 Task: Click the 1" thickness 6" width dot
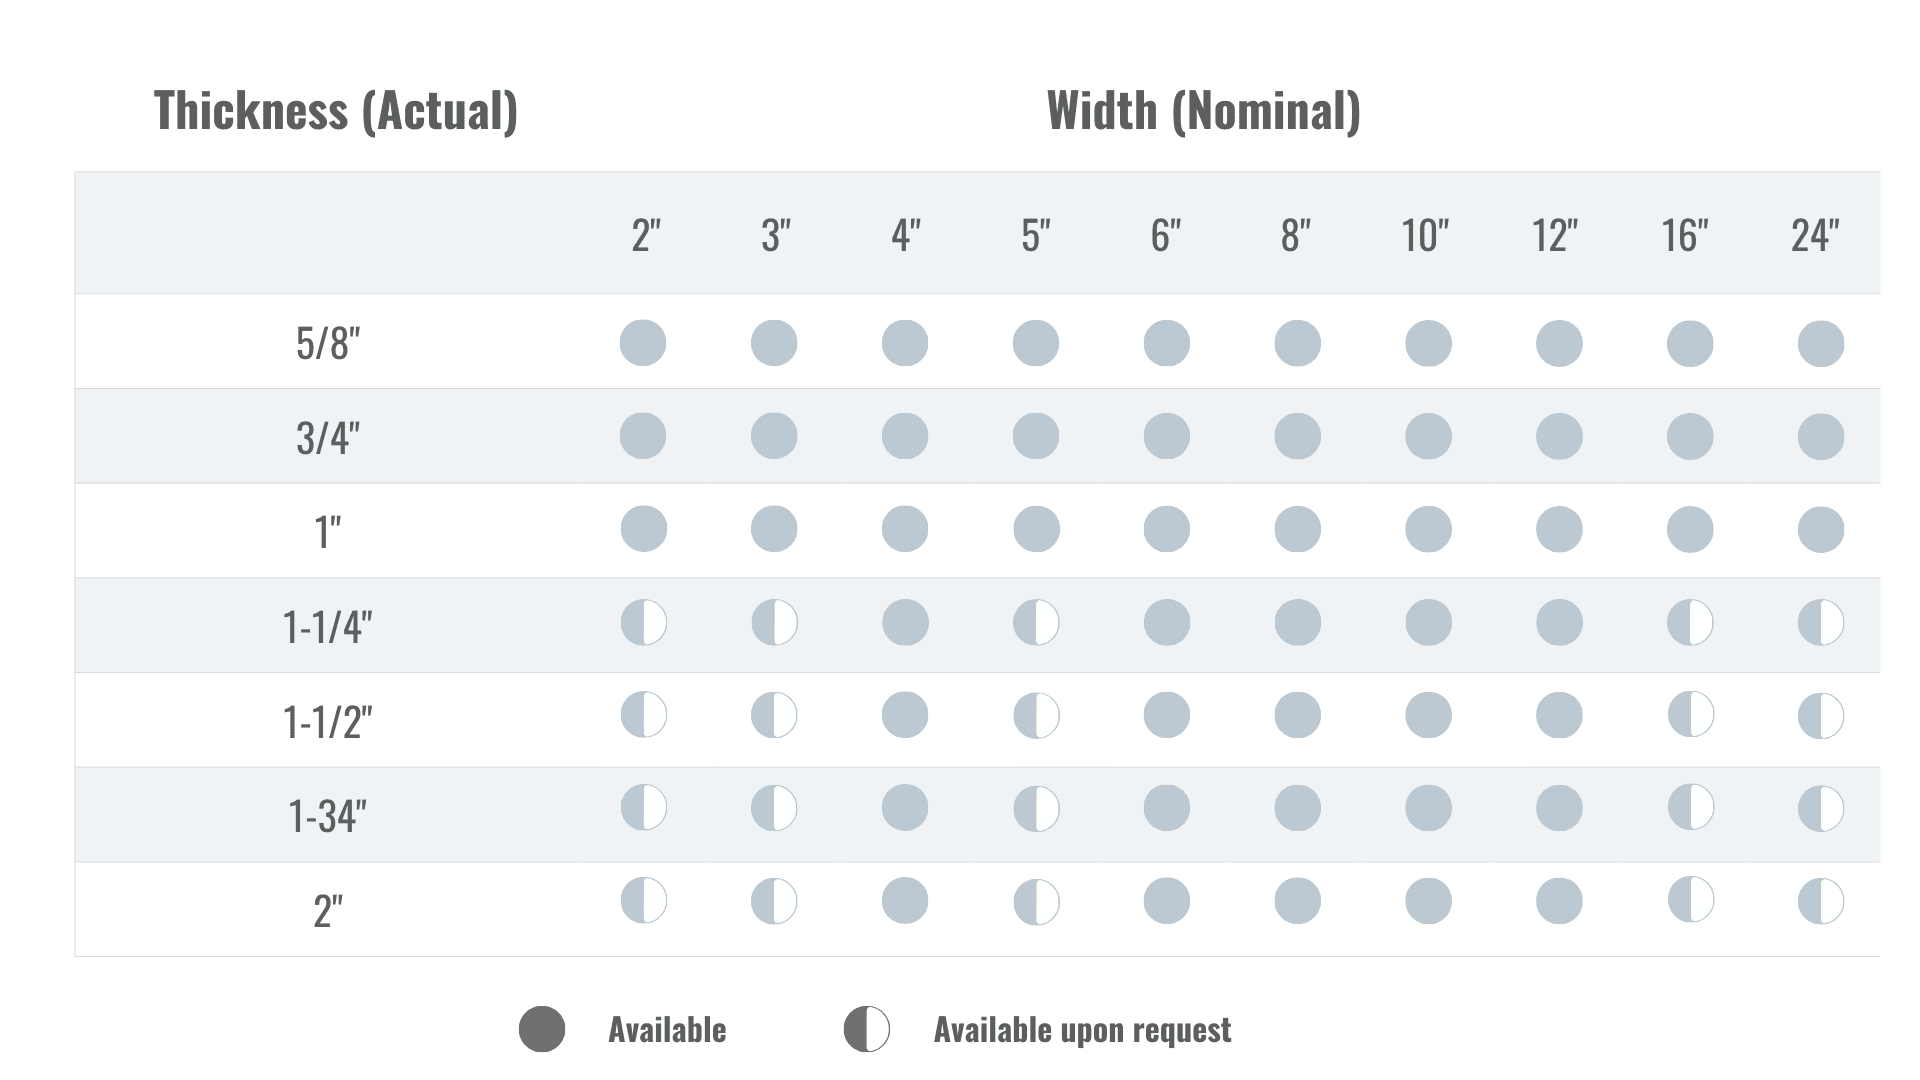click(x=1166, y=530)
